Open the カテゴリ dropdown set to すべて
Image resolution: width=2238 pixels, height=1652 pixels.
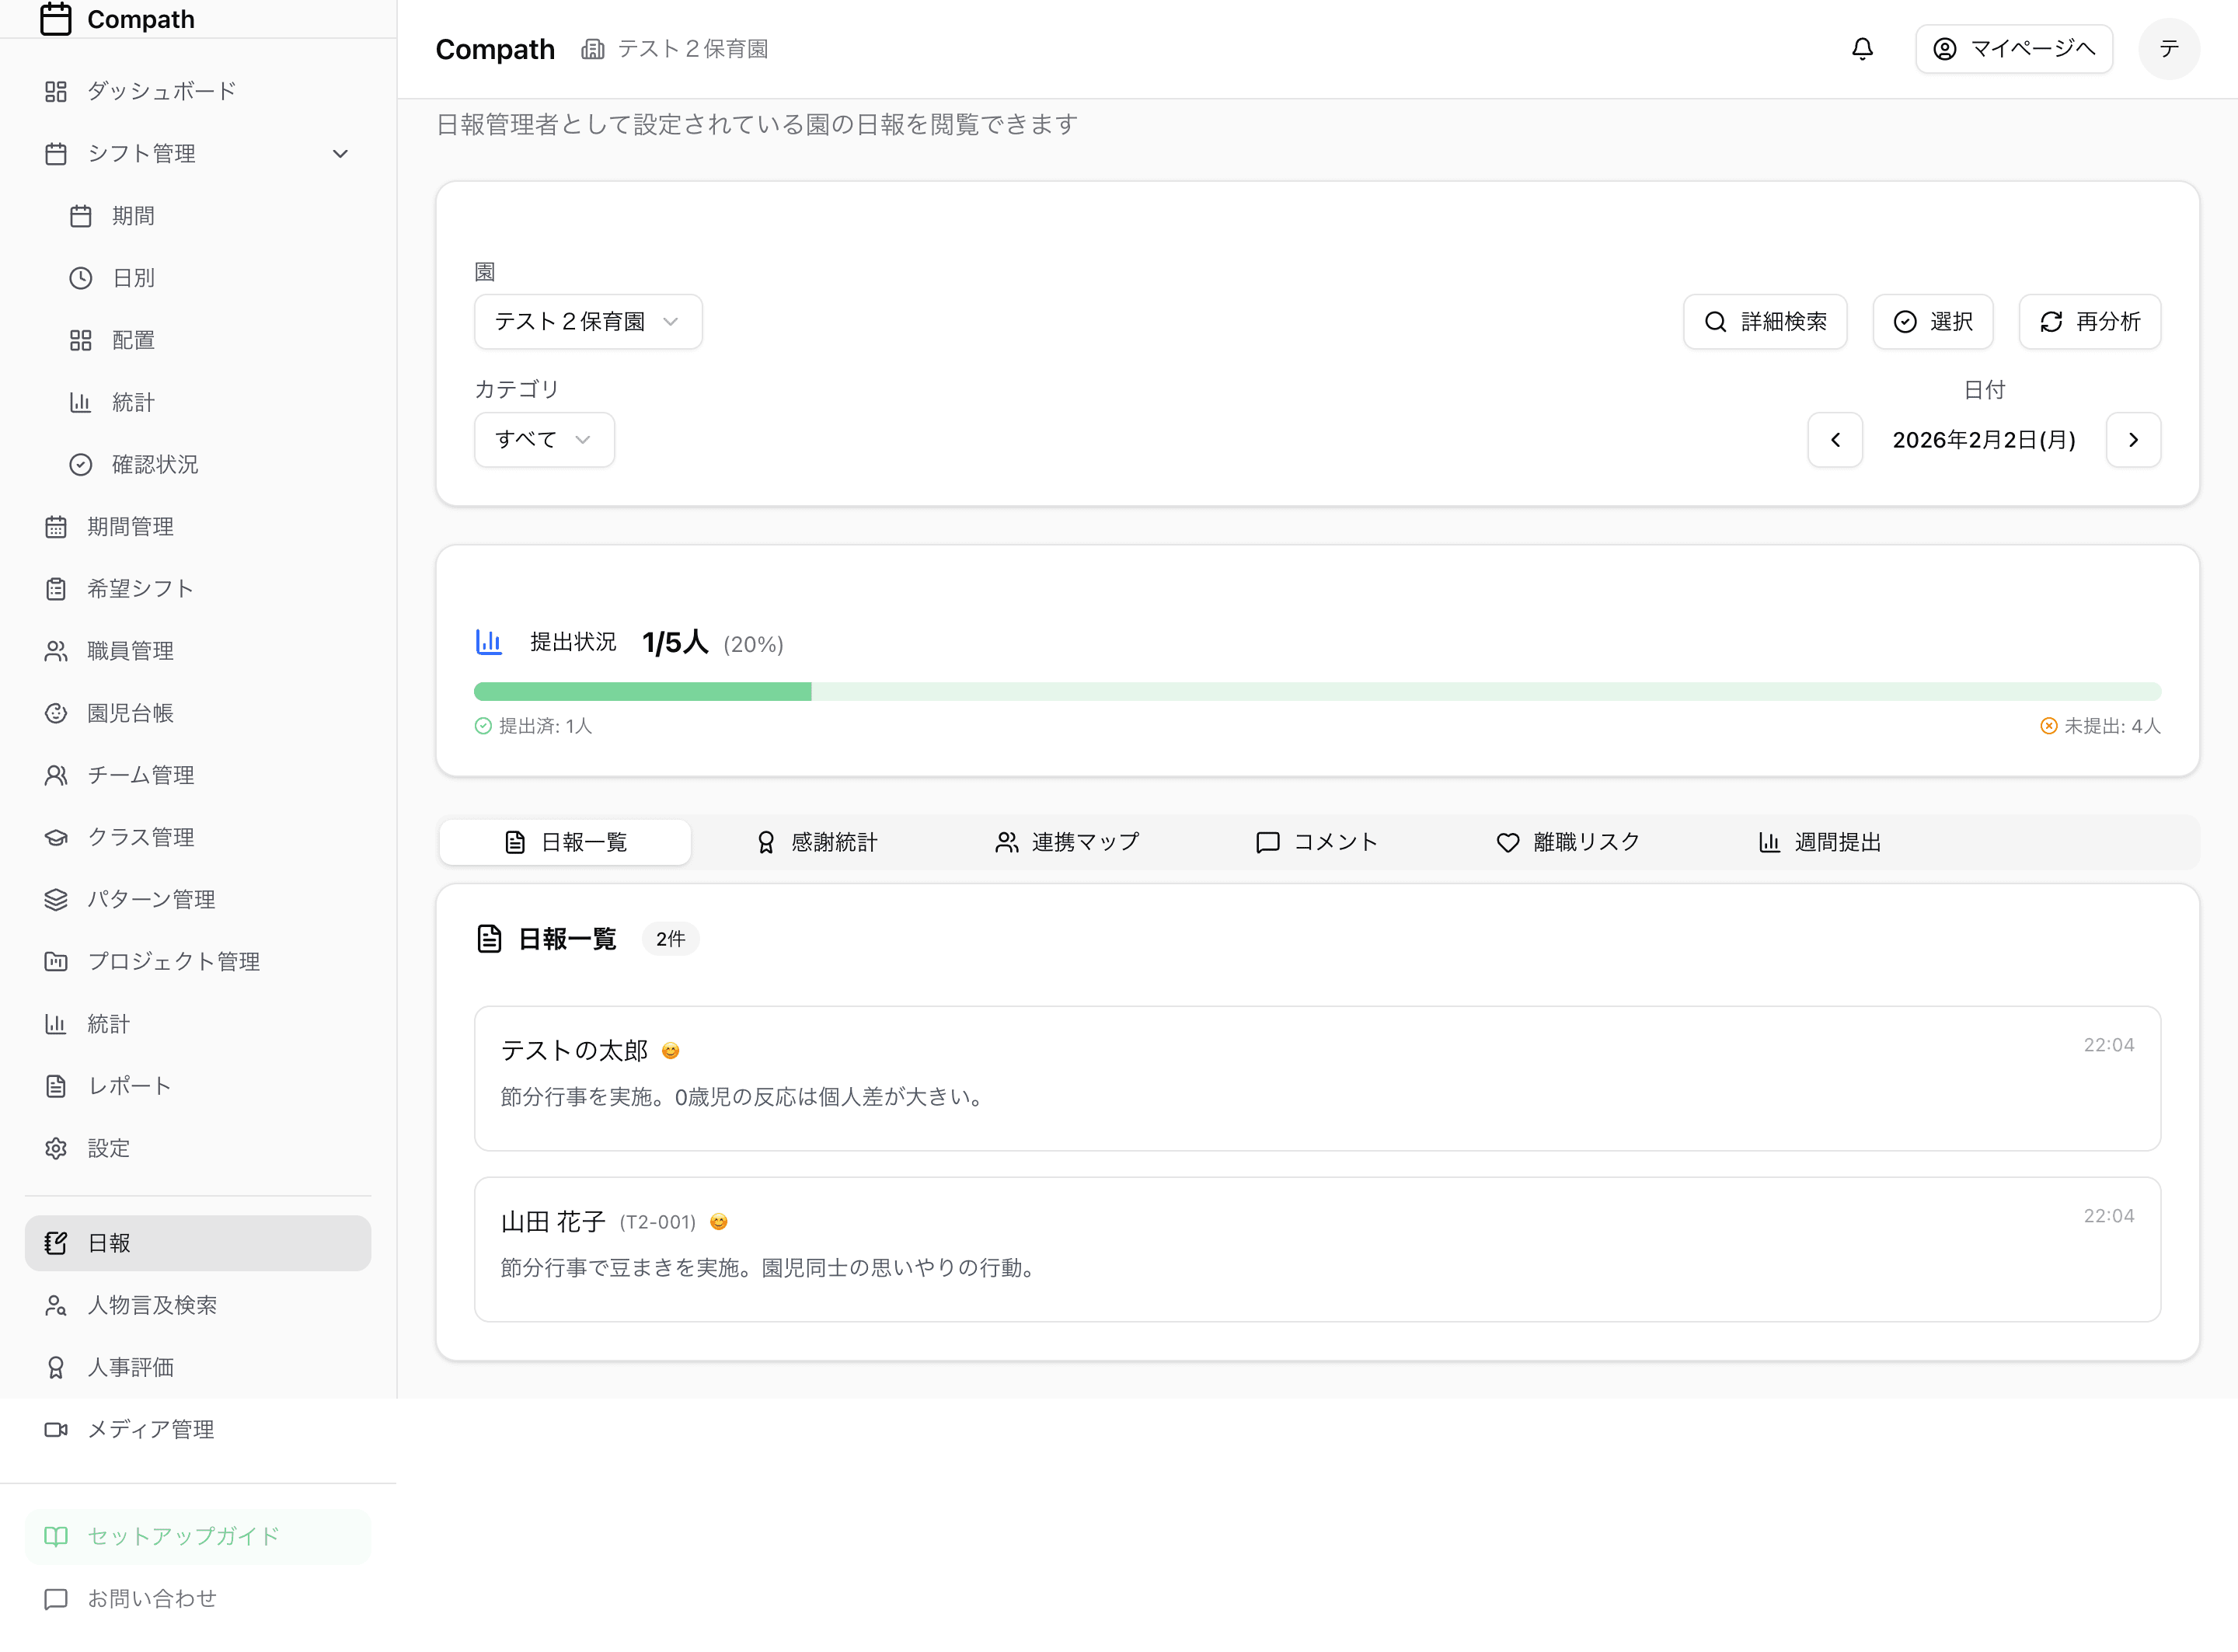tap(544, 439)
